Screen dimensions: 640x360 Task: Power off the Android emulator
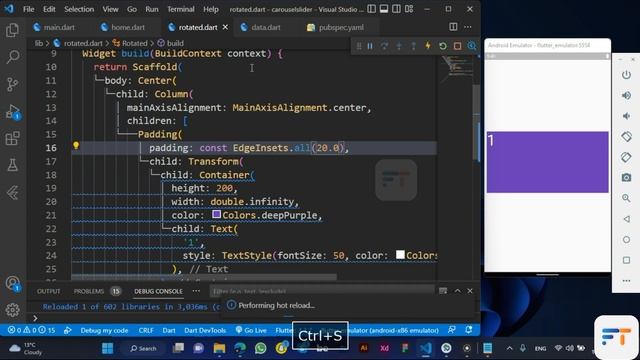point(626,75)
